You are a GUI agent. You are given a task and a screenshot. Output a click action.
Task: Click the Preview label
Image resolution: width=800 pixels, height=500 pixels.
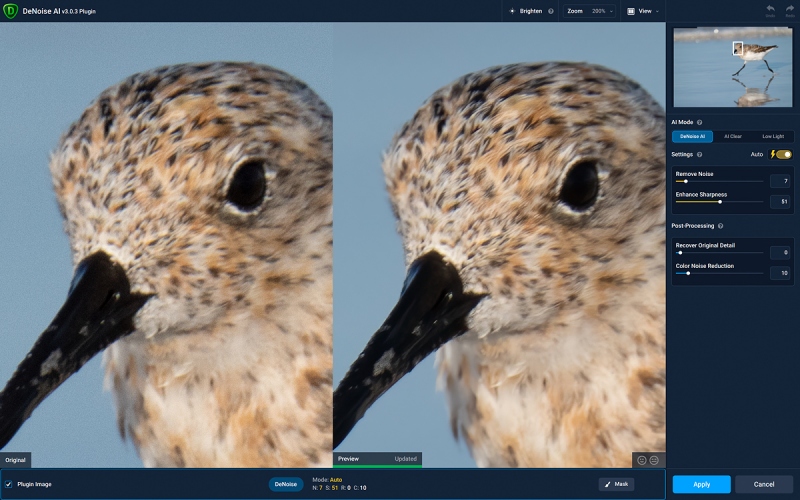[x=348, y=459]
